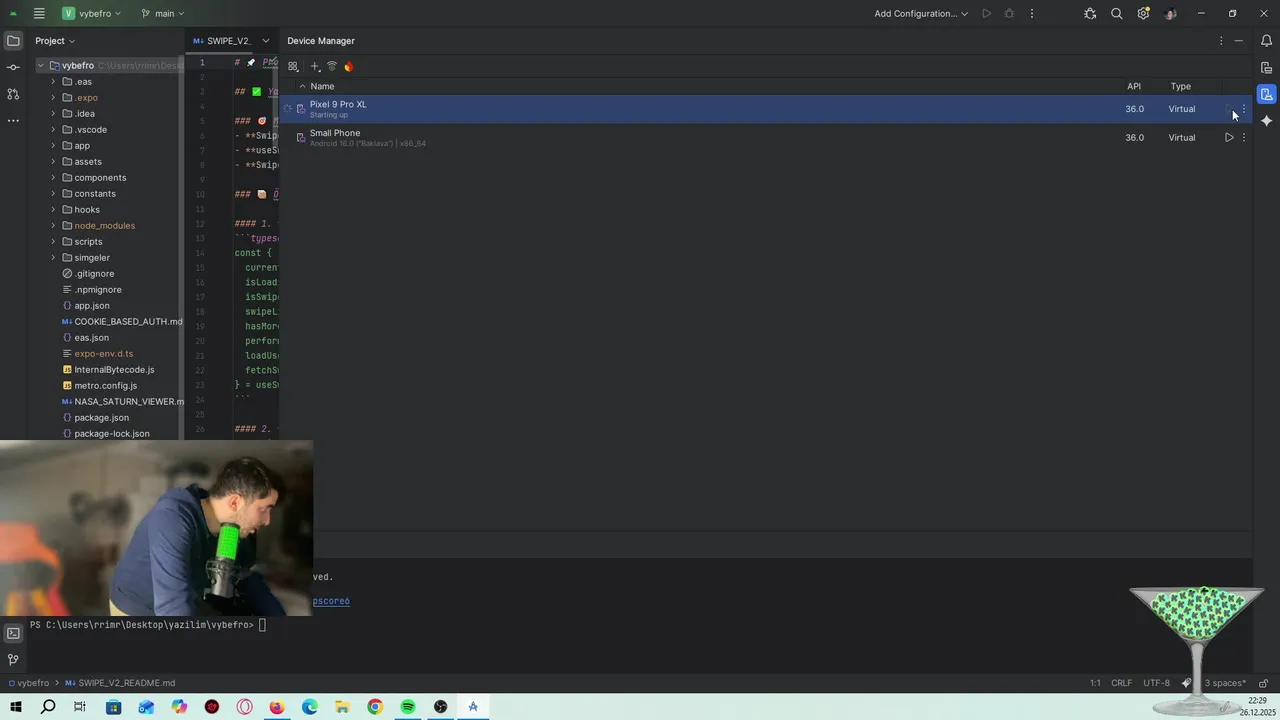Screen dimensions: 1280x720
Task: Sort devices by the Name column header
Action: pyautogui.click(x=322, y=86)
